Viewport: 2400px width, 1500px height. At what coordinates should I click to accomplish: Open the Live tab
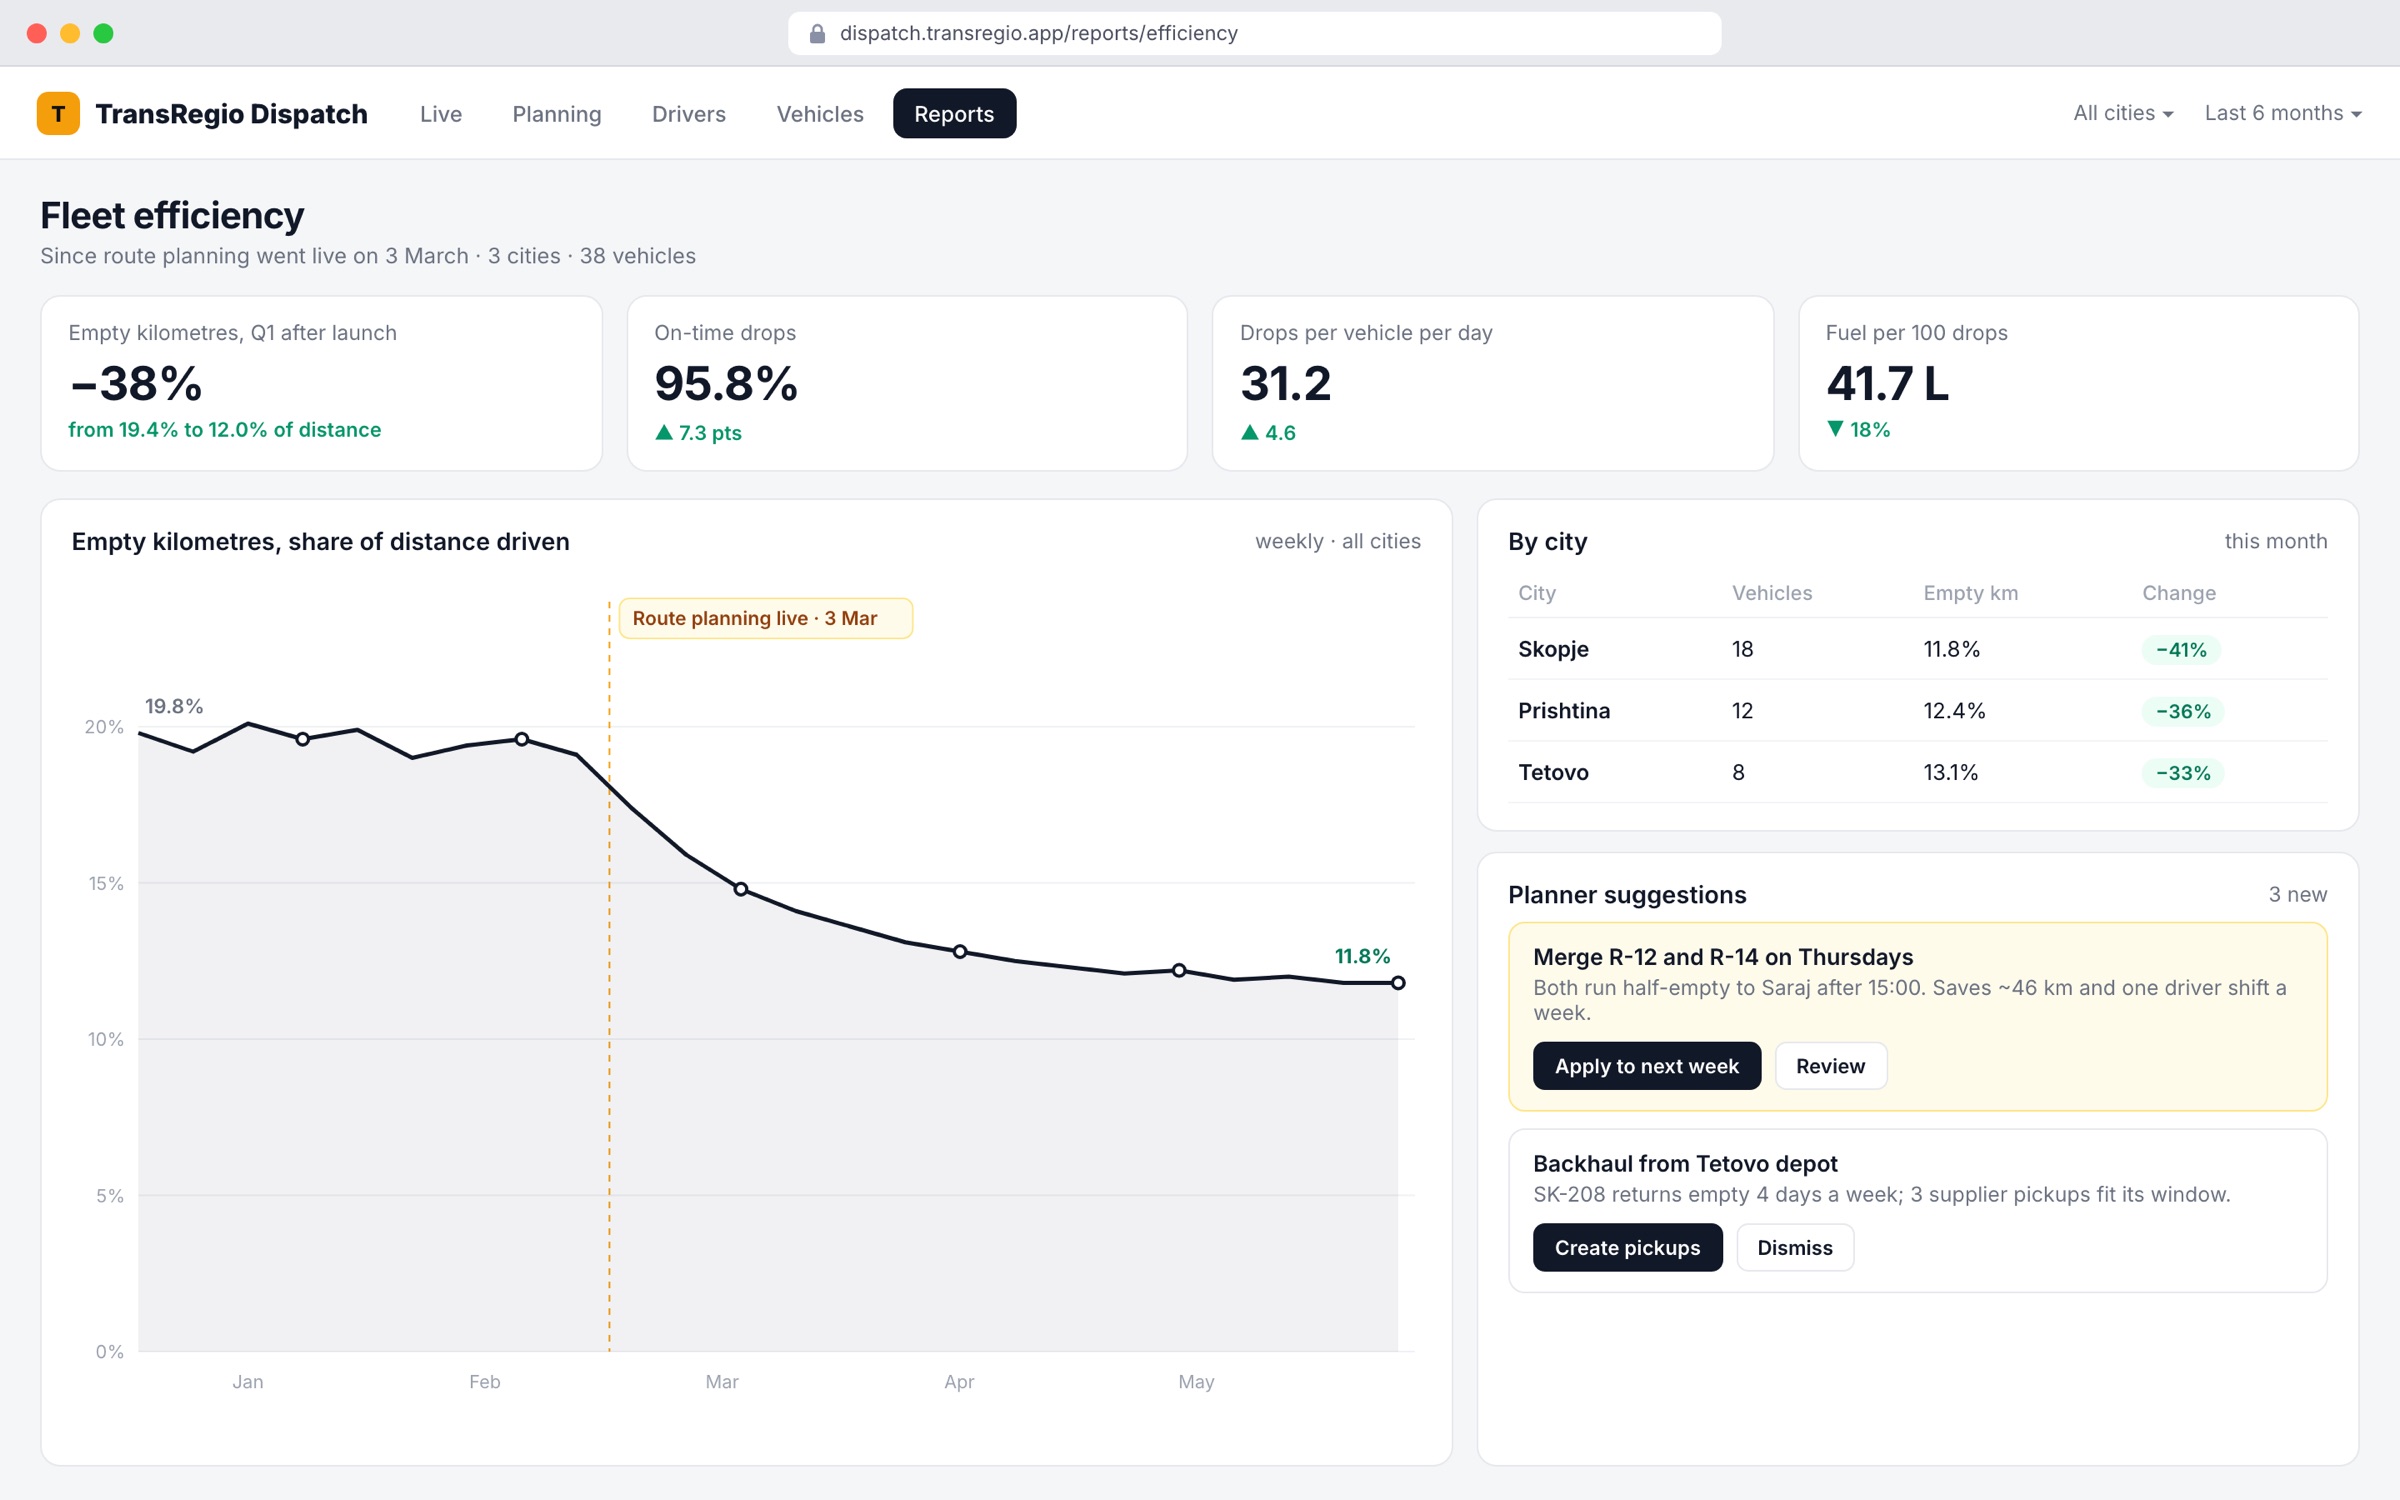pos(441,114)
